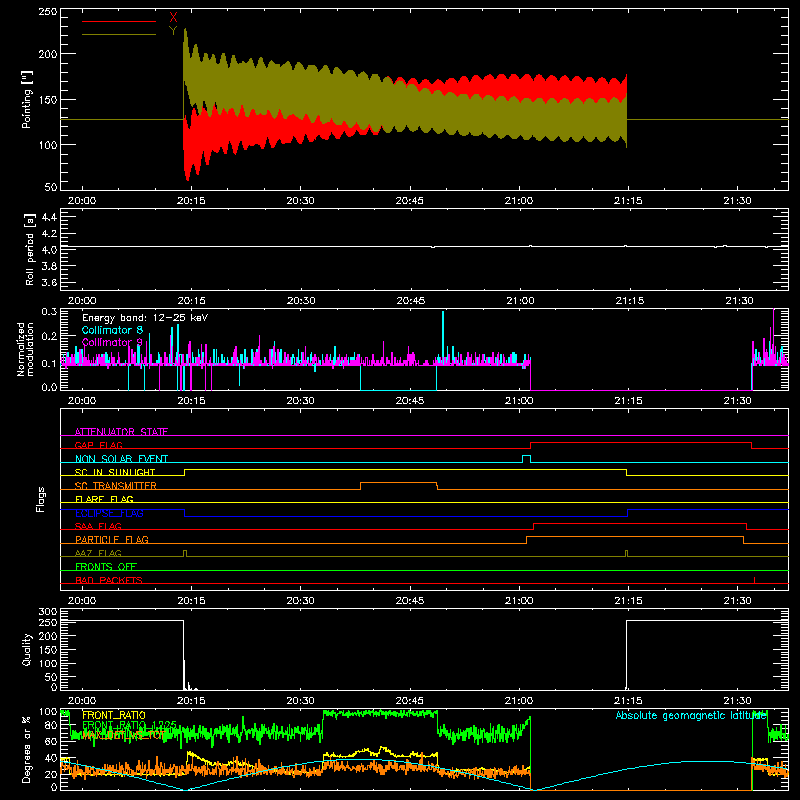
Task: Click the A47_FLAG spike near 20:15
Action: point(185,553)
